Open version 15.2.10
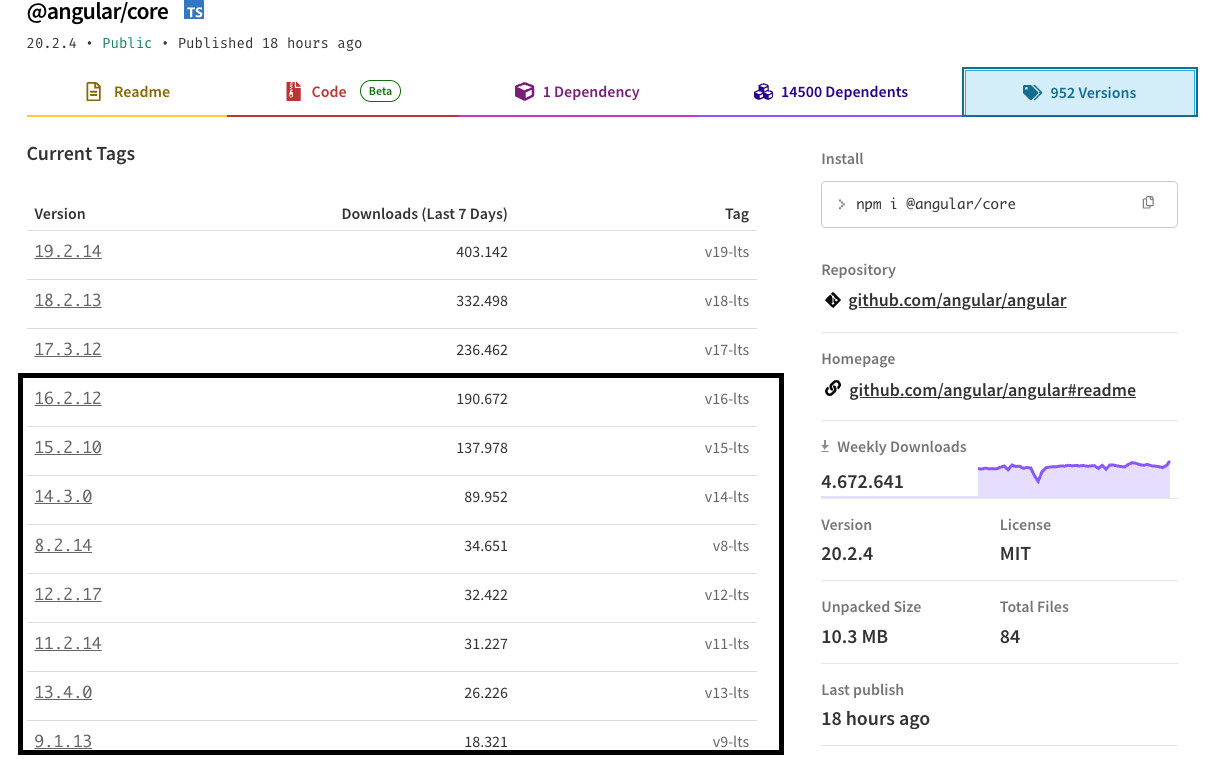The height and width of the screenshot is (759, 1212). [x=68, y=448]
